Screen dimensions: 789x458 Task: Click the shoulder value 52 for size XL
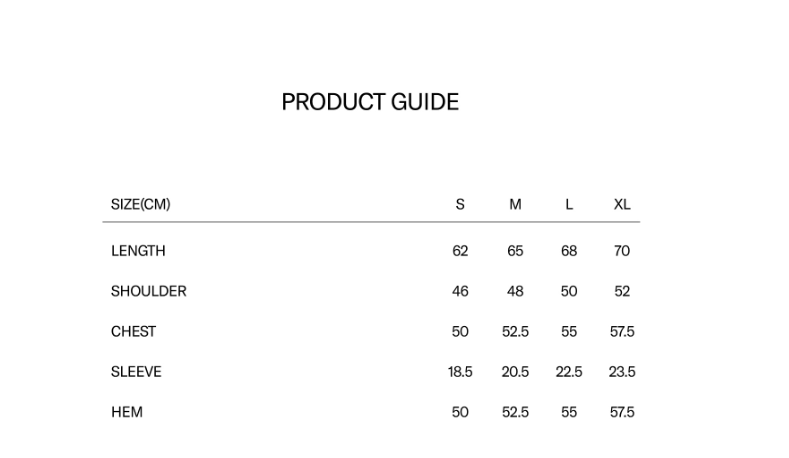coord(622,291)
